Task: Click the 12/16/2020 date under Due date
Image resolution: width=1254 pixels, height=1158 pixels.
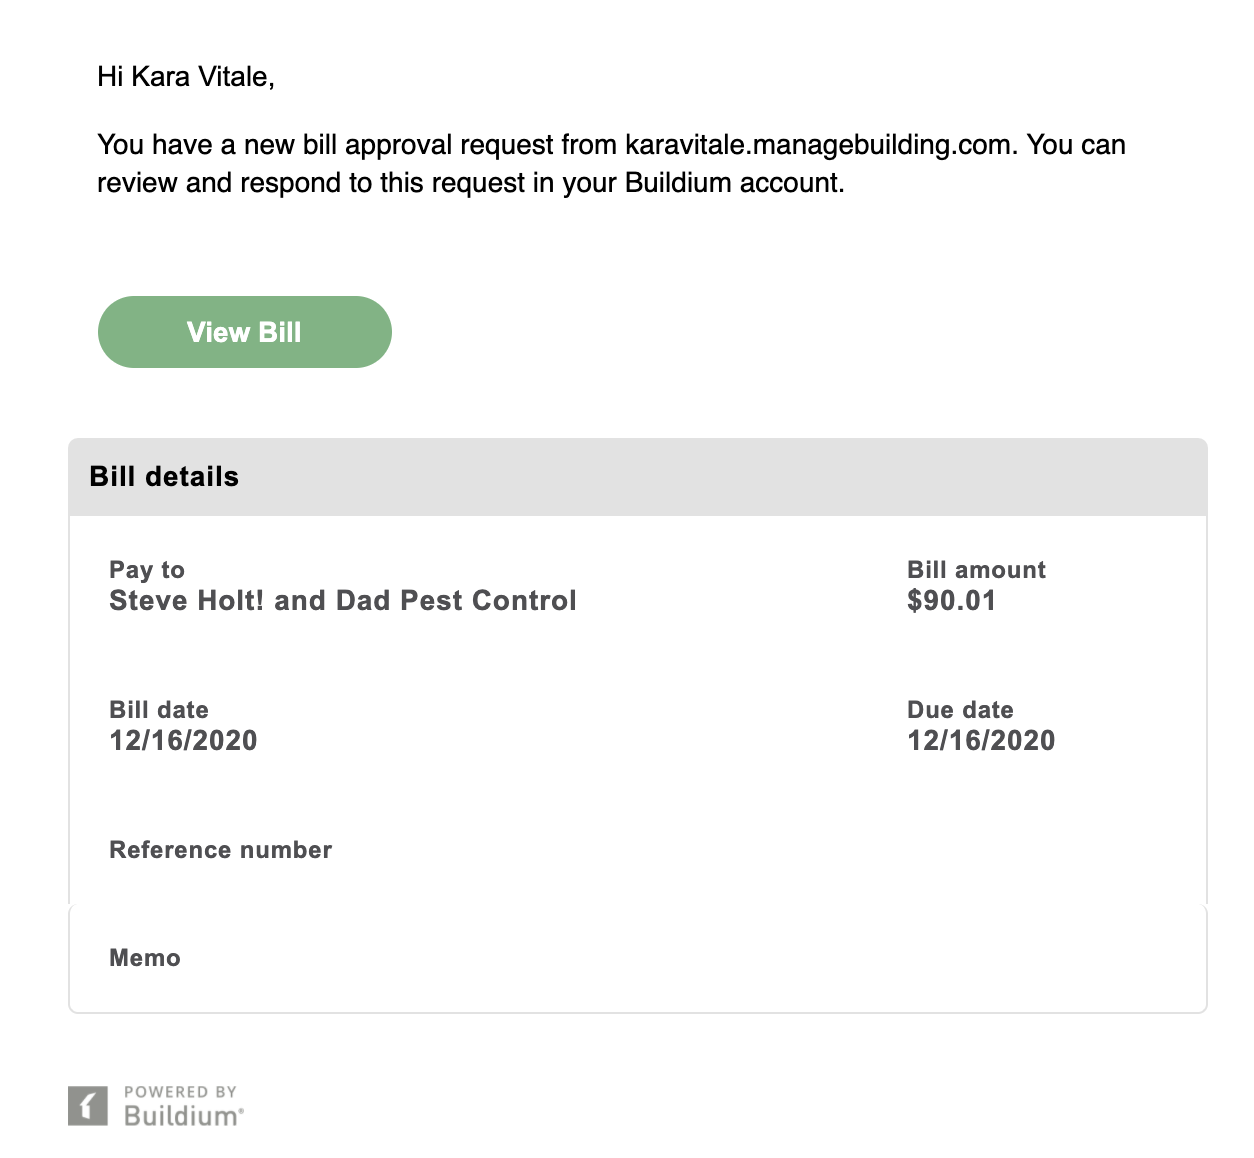Action: (981, 741)
